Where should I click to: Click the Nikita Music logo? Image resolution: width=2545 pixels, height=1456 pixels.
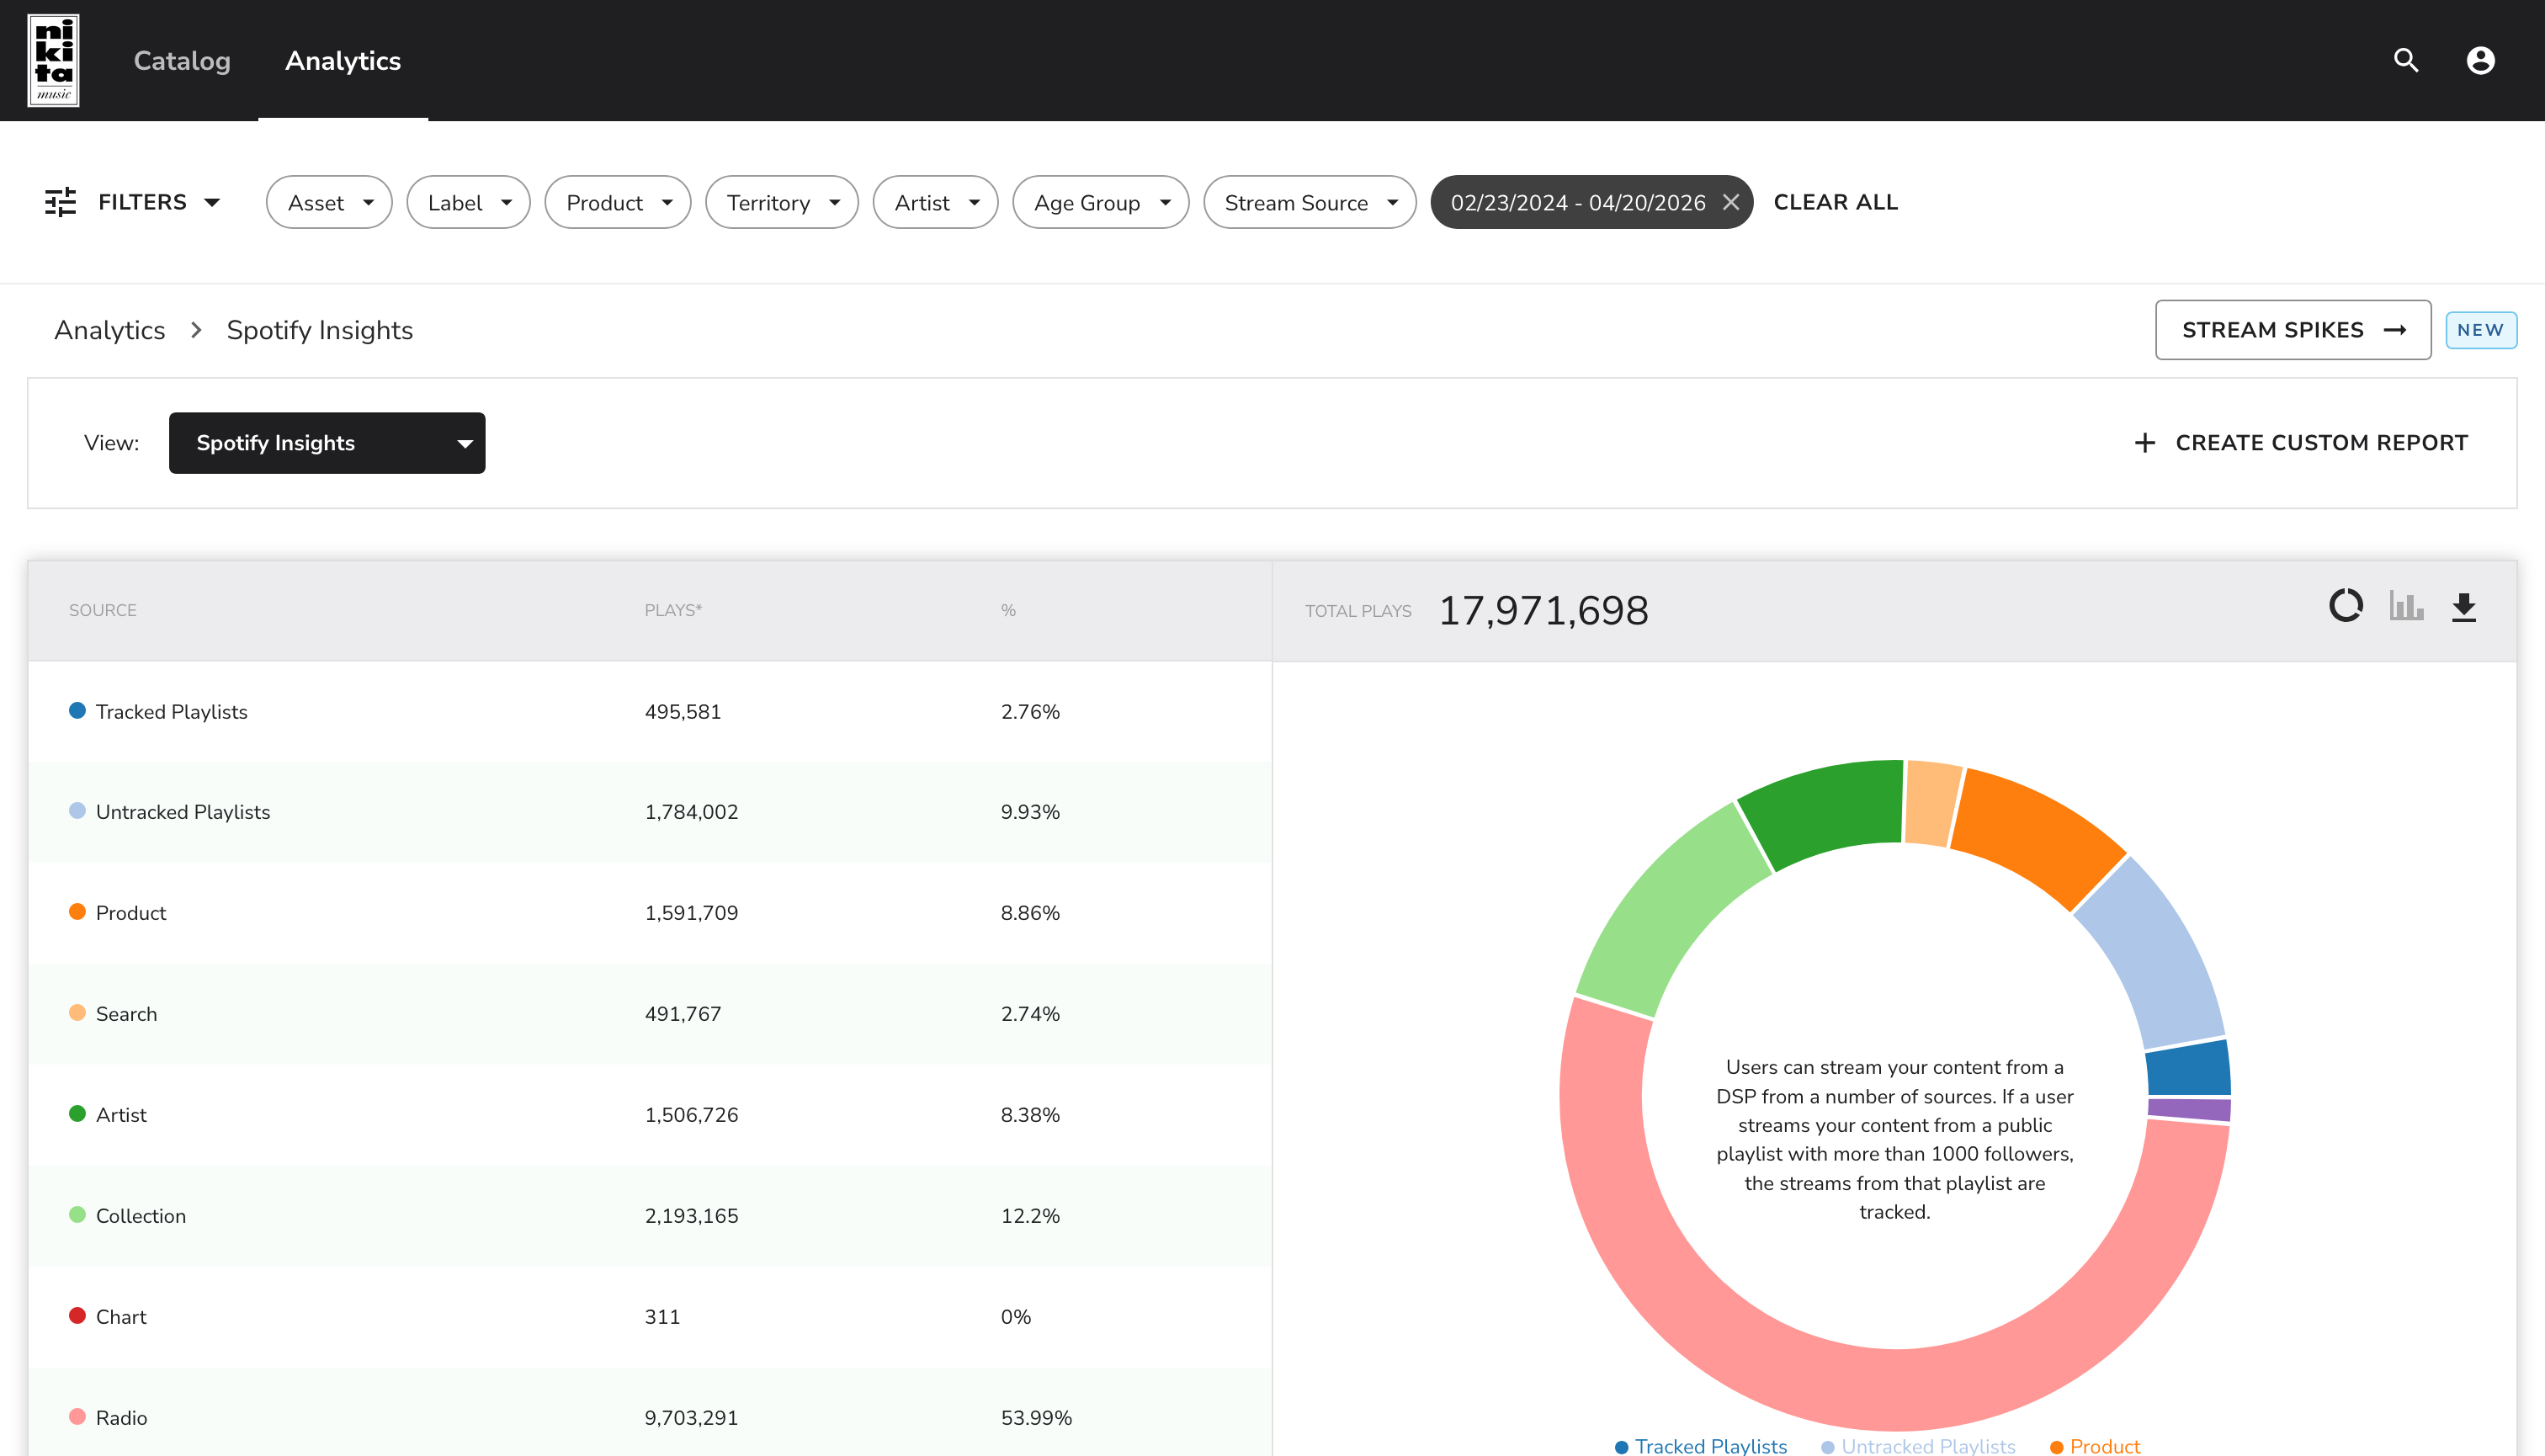pos(54,60)
